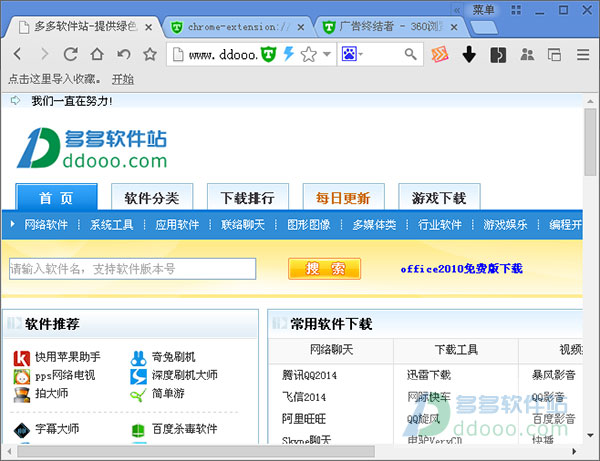Click the magnifier search icon
This screenshot has height=461, width=600.
(411, 54)
